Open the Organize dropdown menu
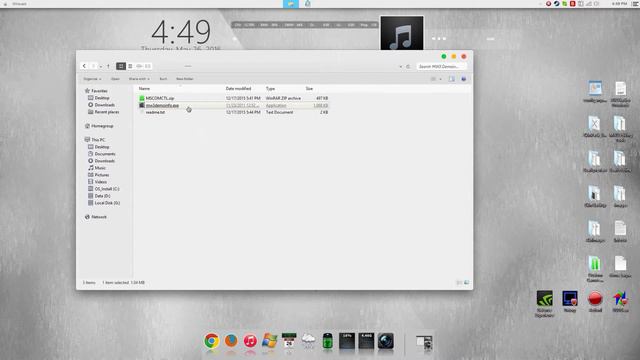640x360 pixels. point(92,79)
